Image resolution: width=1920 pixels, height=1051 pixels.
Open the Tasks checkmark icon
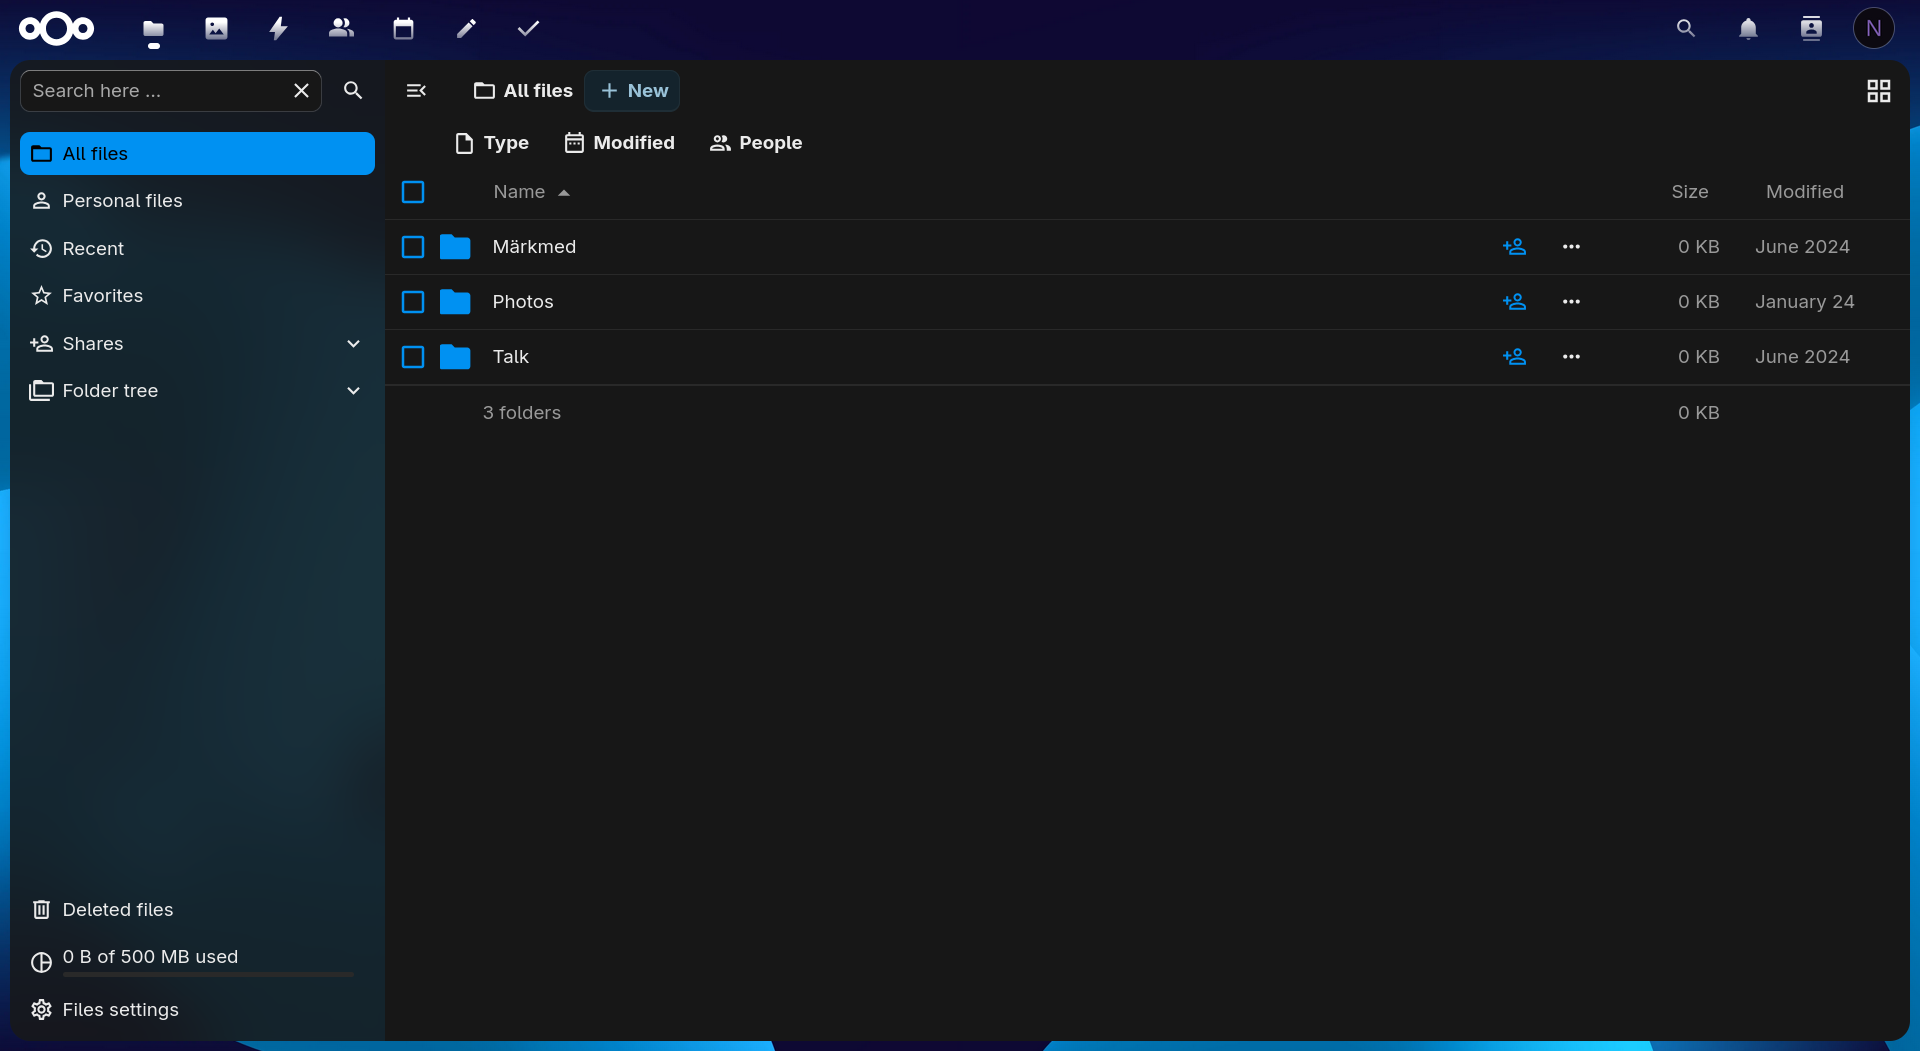click(x=528, y=28)
